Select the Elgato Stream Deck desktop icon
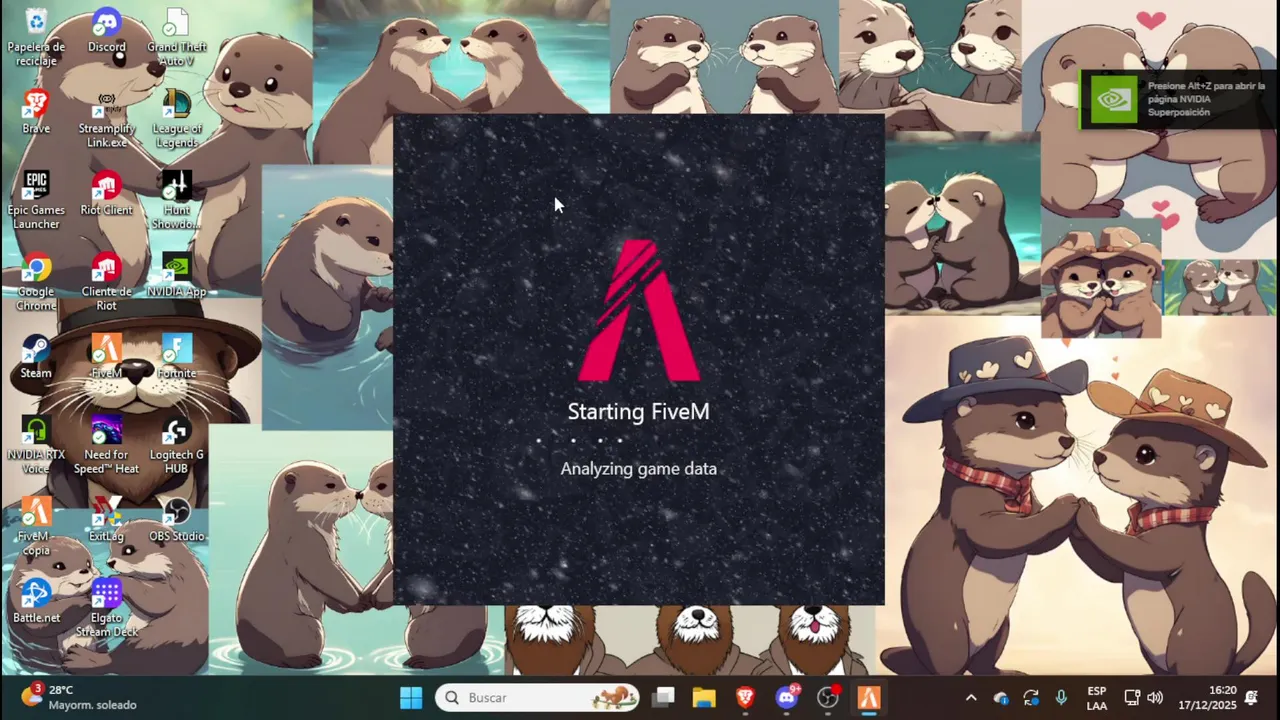 point(106,609)
